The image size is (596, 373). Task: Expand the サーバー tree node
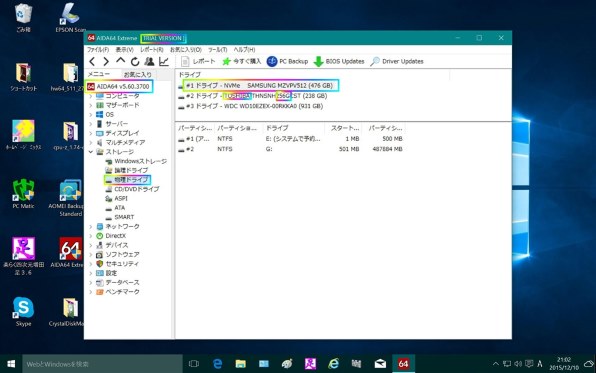tap(90, 124)
